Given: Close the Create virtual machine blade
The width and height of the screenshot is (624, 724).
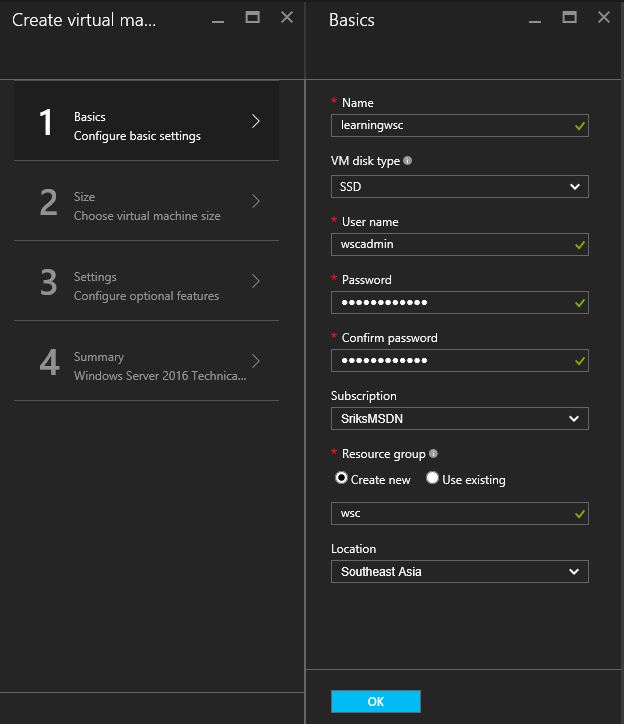Looking at the screenshot, I should [x=287, y=17].
